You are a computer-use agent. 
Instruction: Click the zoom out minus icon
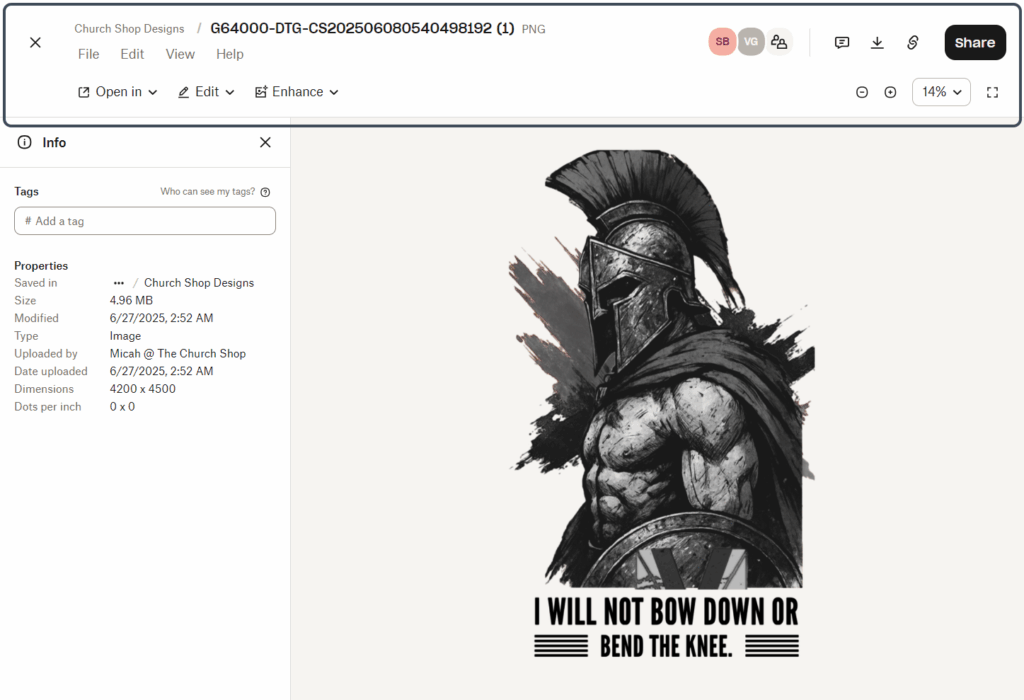pos(862,92)
